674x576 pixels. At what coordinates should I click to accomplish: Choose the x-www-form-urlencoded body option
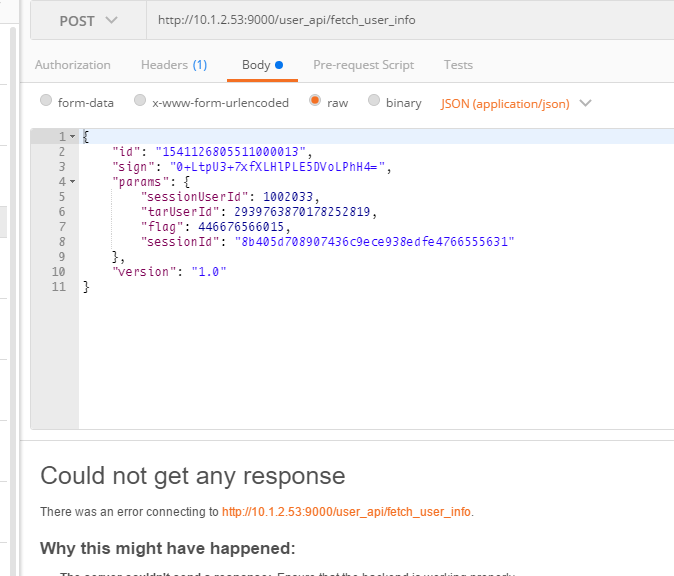(141, 101)
